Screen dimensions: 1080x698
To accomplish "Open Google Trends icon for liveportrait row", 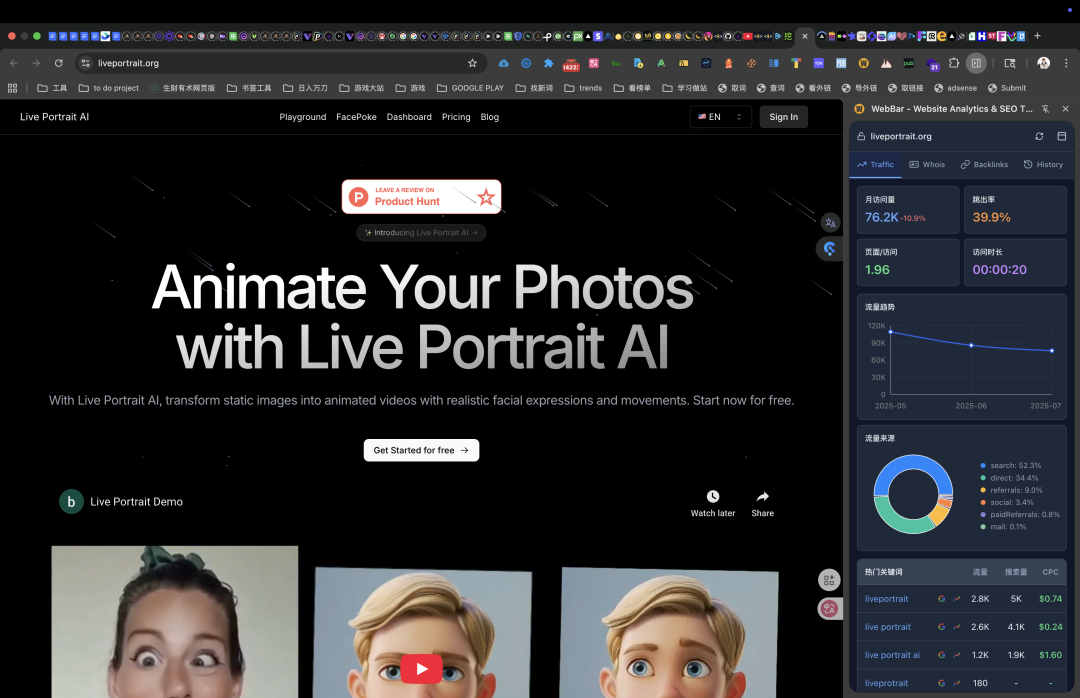I will tap(957, 599).
